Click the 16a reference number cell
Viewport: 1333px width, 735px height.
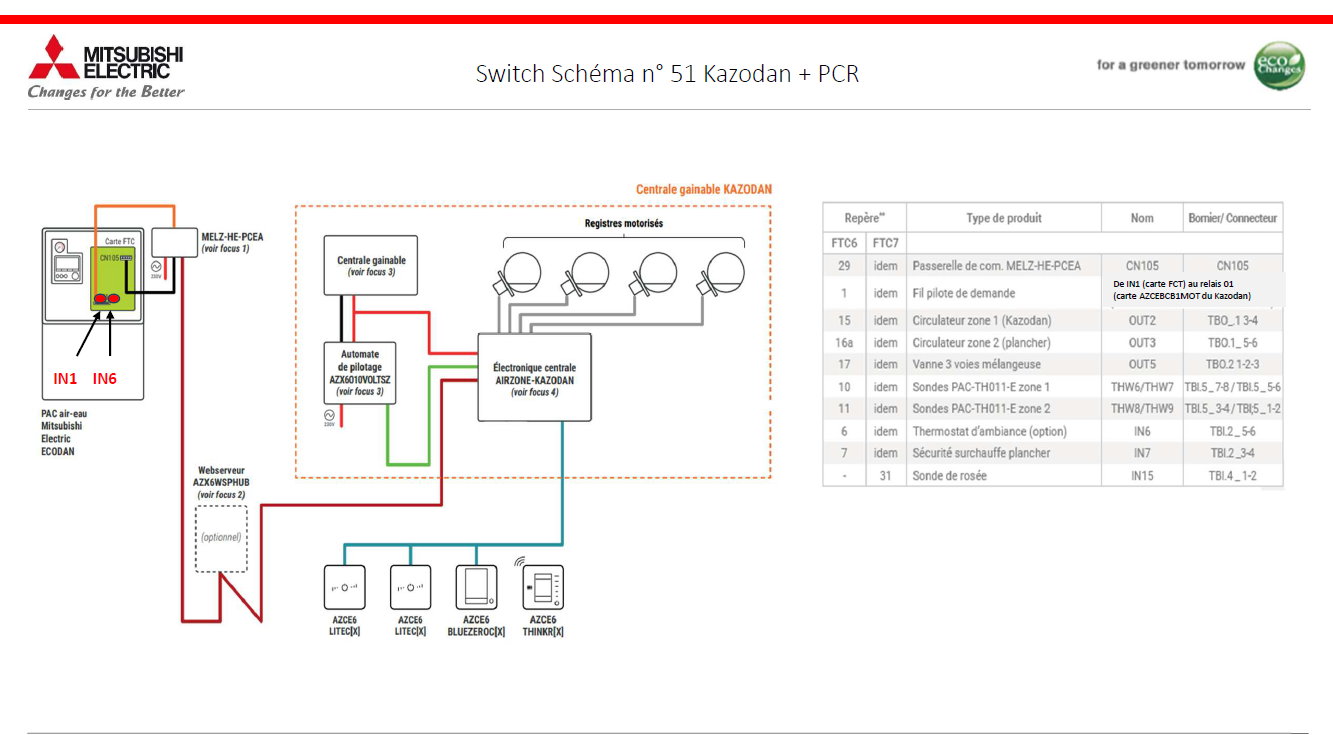click(845, 343)
